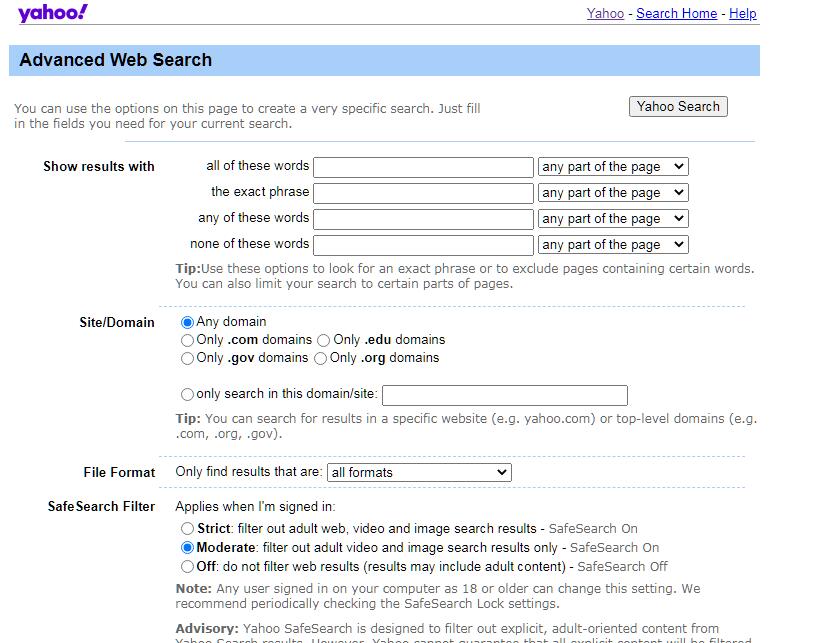This screenshot has width=824, height=643.
Task: Click the domain/site text input box
Action: [x=505, y=396]
